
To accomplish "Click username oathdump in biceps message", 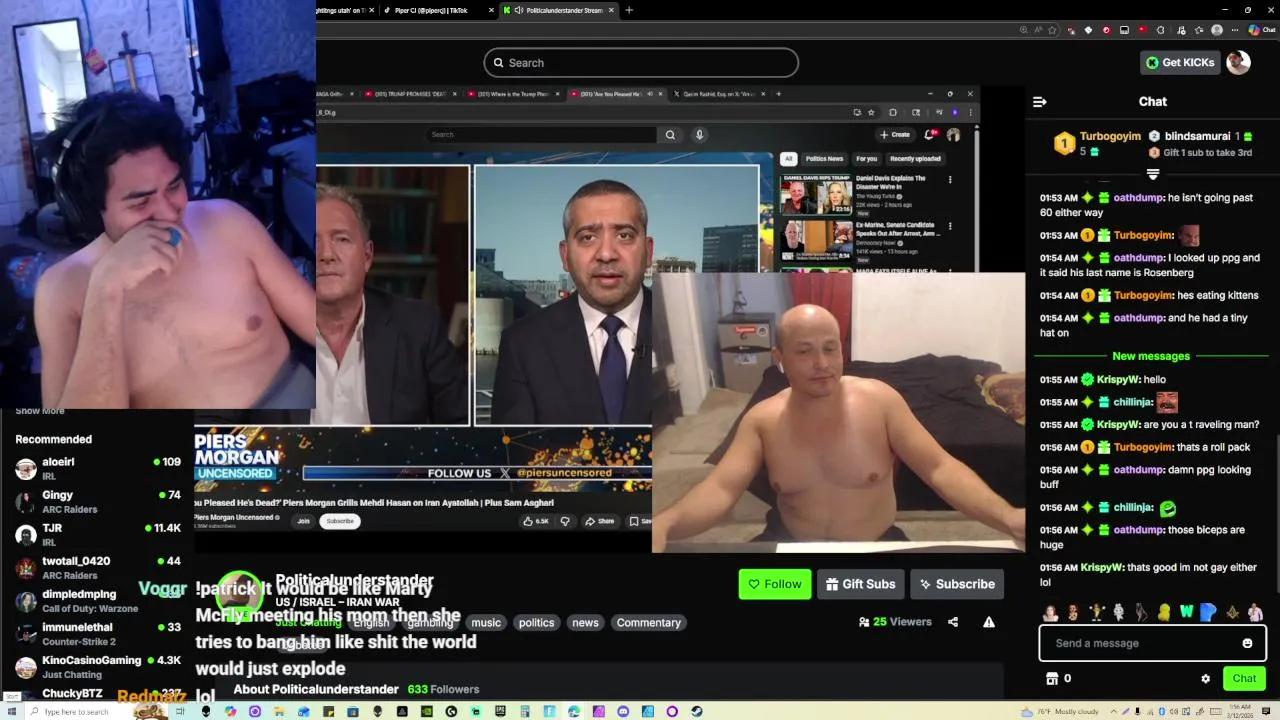I will (1139, 530).
